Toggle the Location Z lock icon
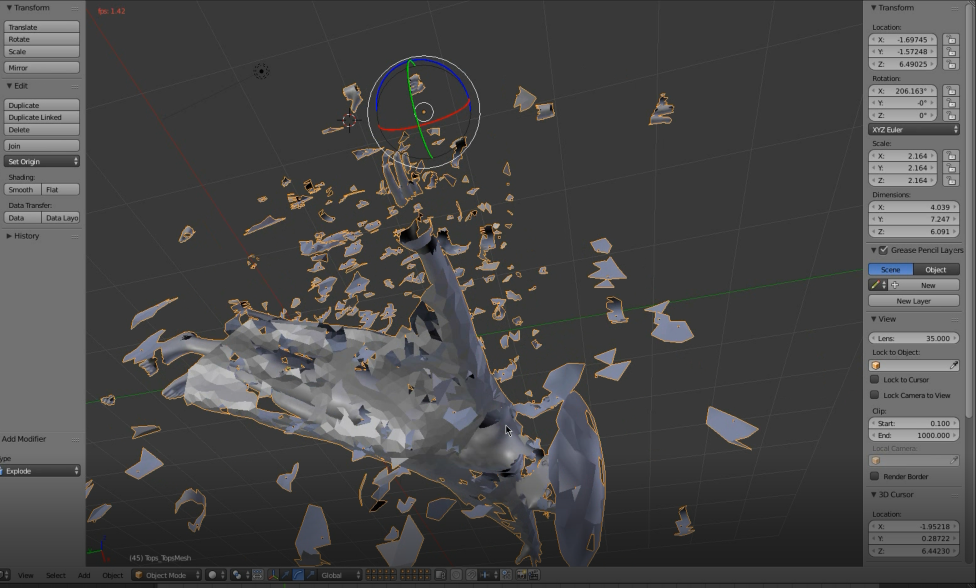 click(950, 64)
